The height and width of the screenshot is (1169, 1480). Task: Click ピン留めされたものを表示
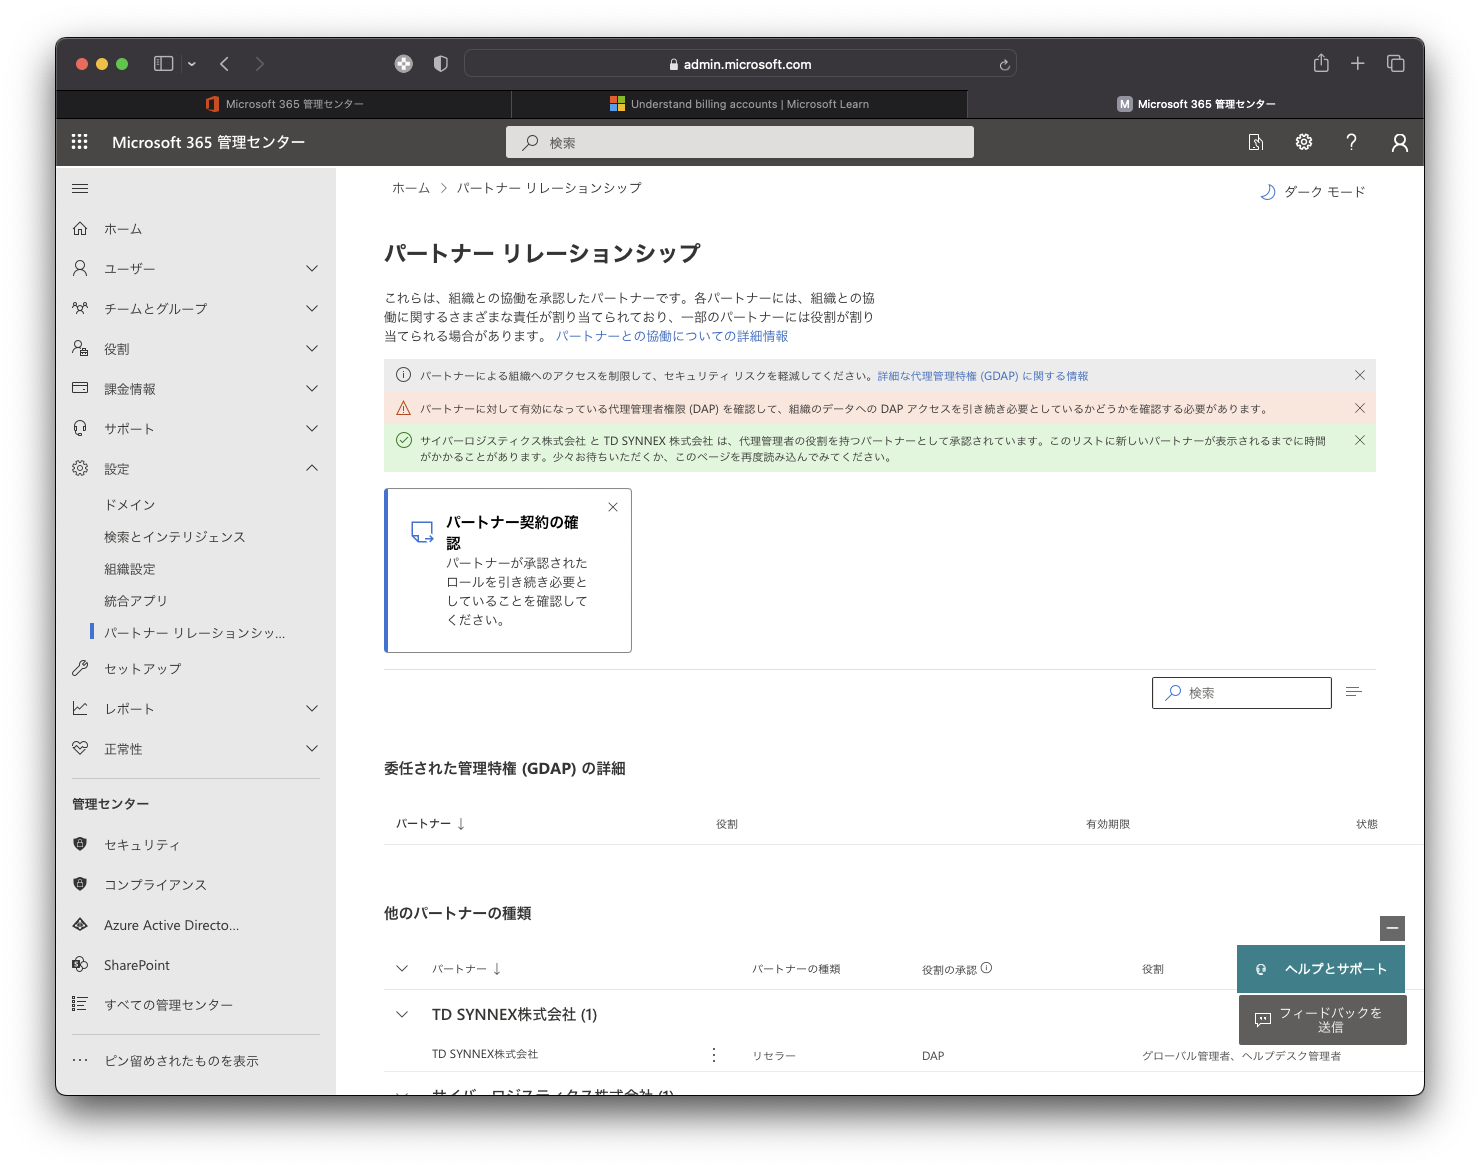click(x=181, y=1061)
